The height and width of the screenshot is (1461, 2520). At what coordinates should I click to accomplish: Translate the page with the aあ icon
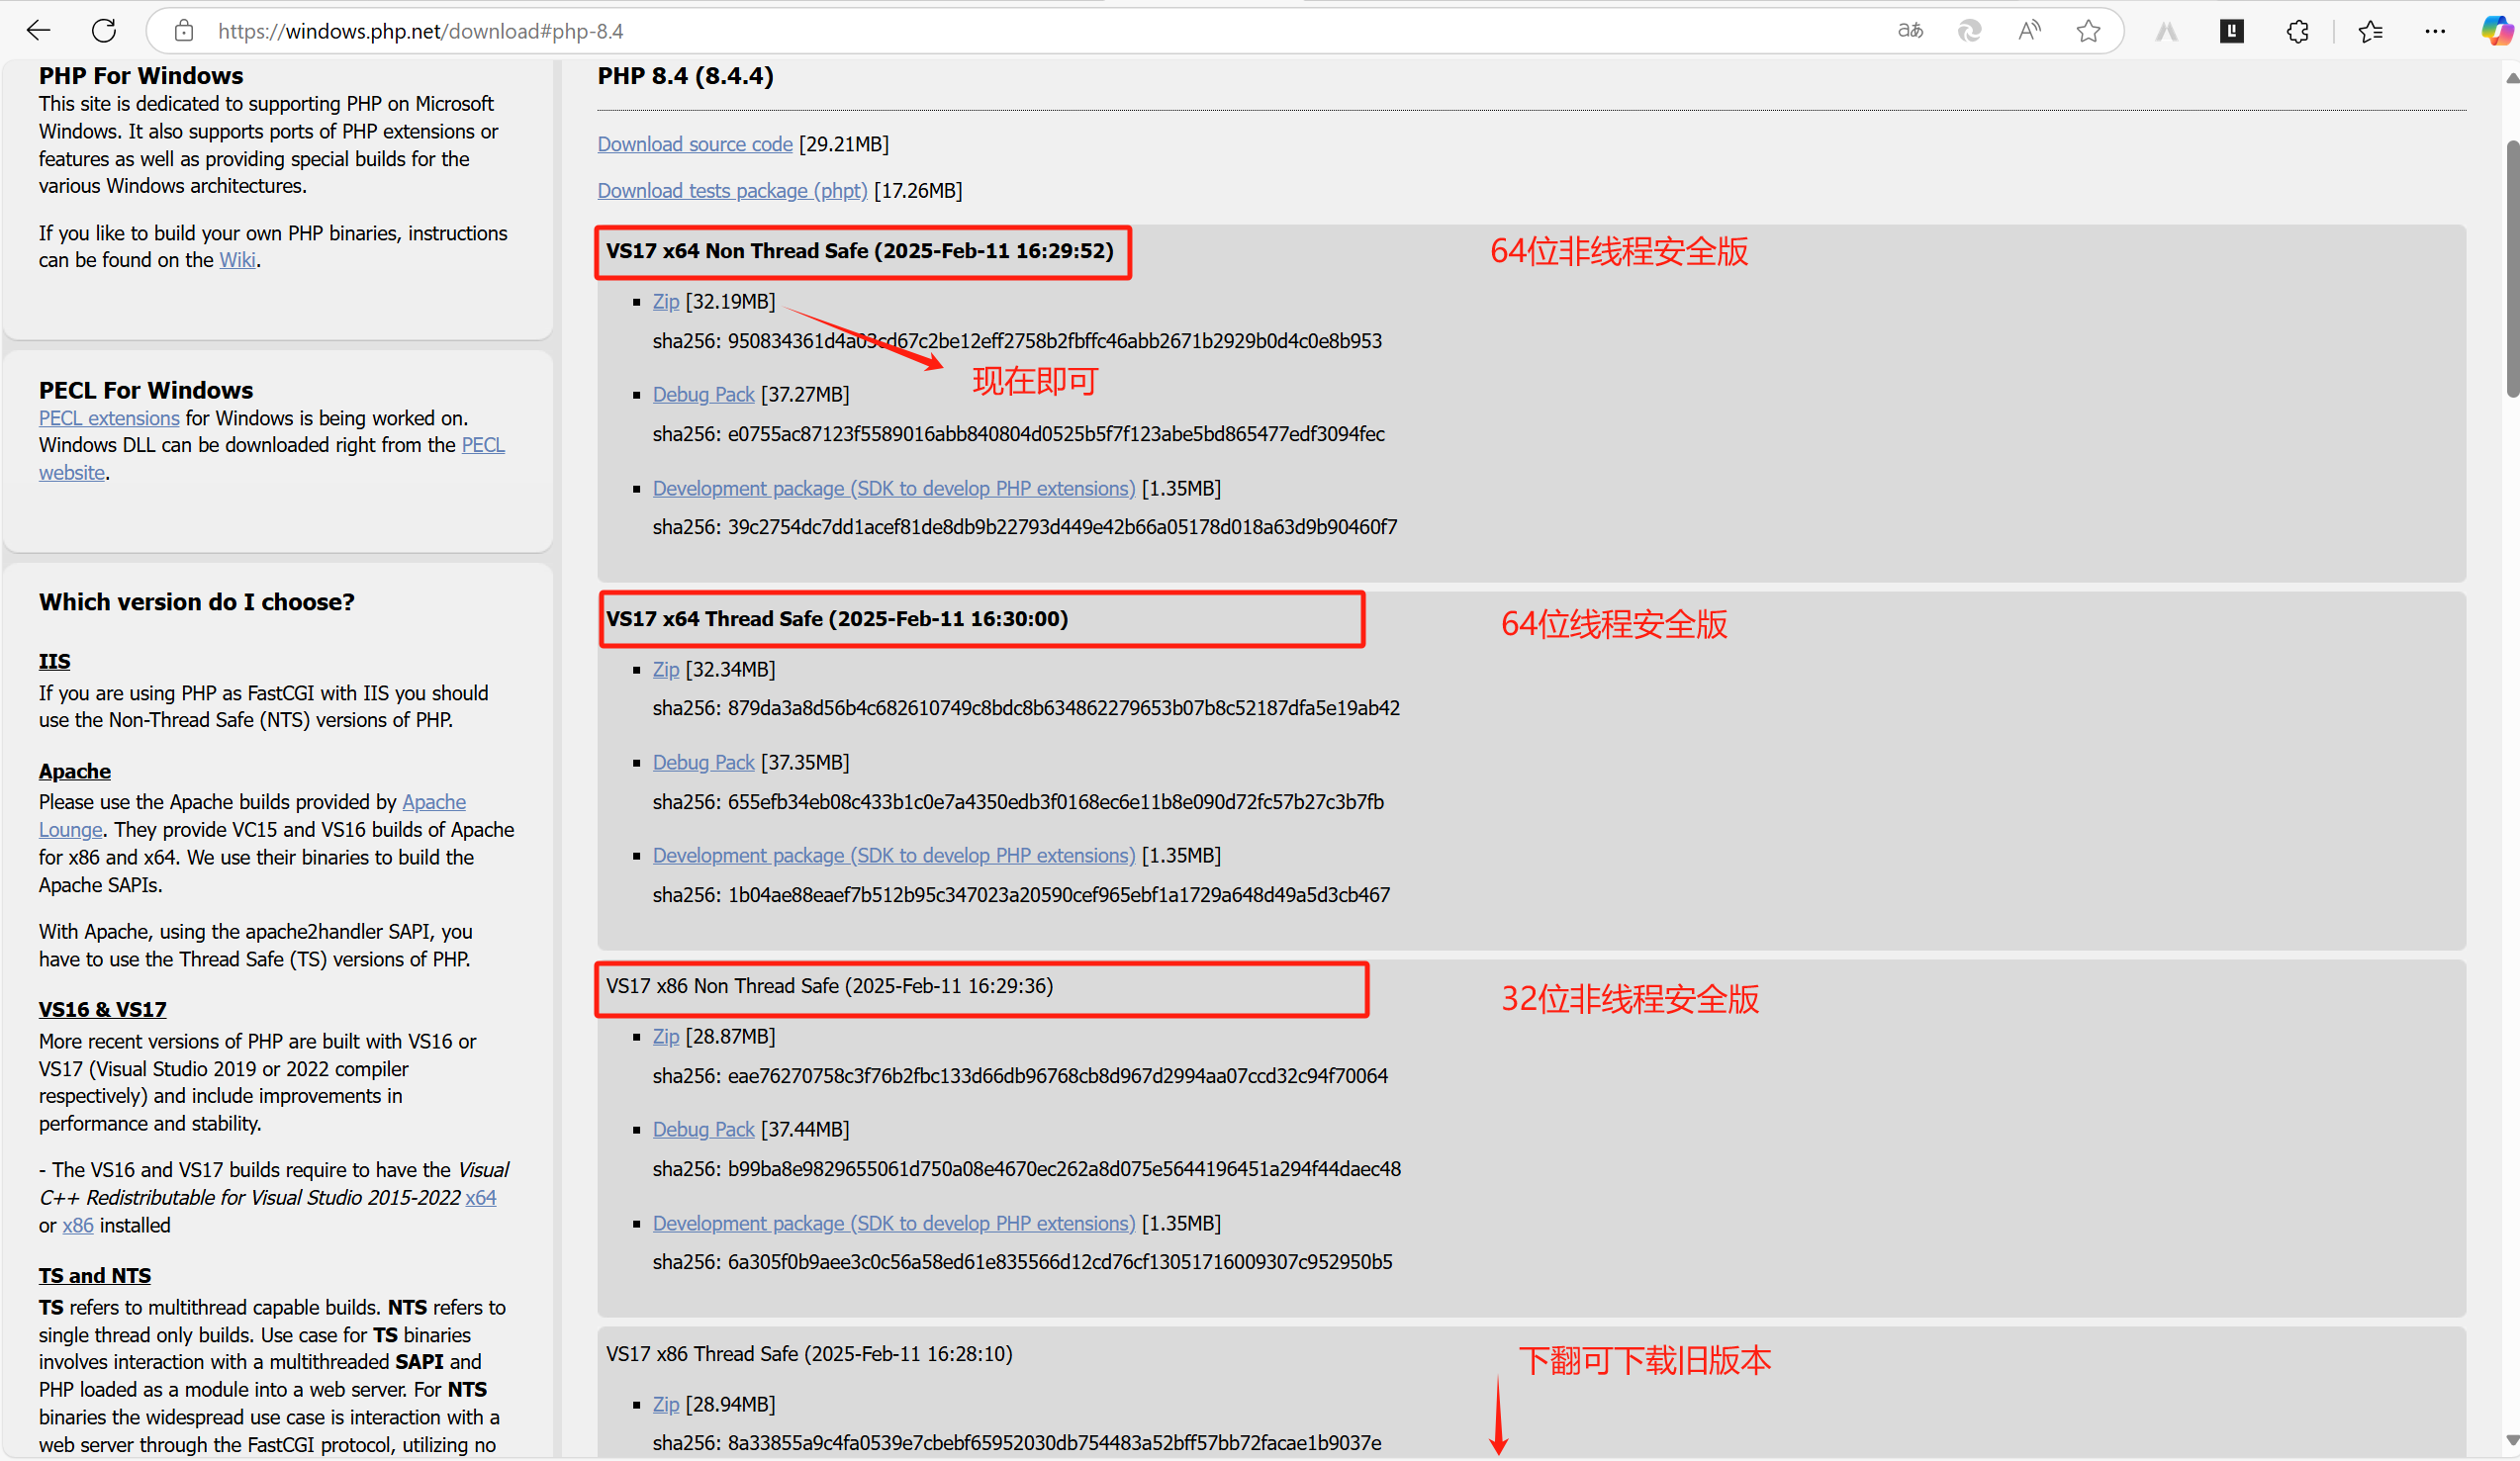pos(1909,30)
